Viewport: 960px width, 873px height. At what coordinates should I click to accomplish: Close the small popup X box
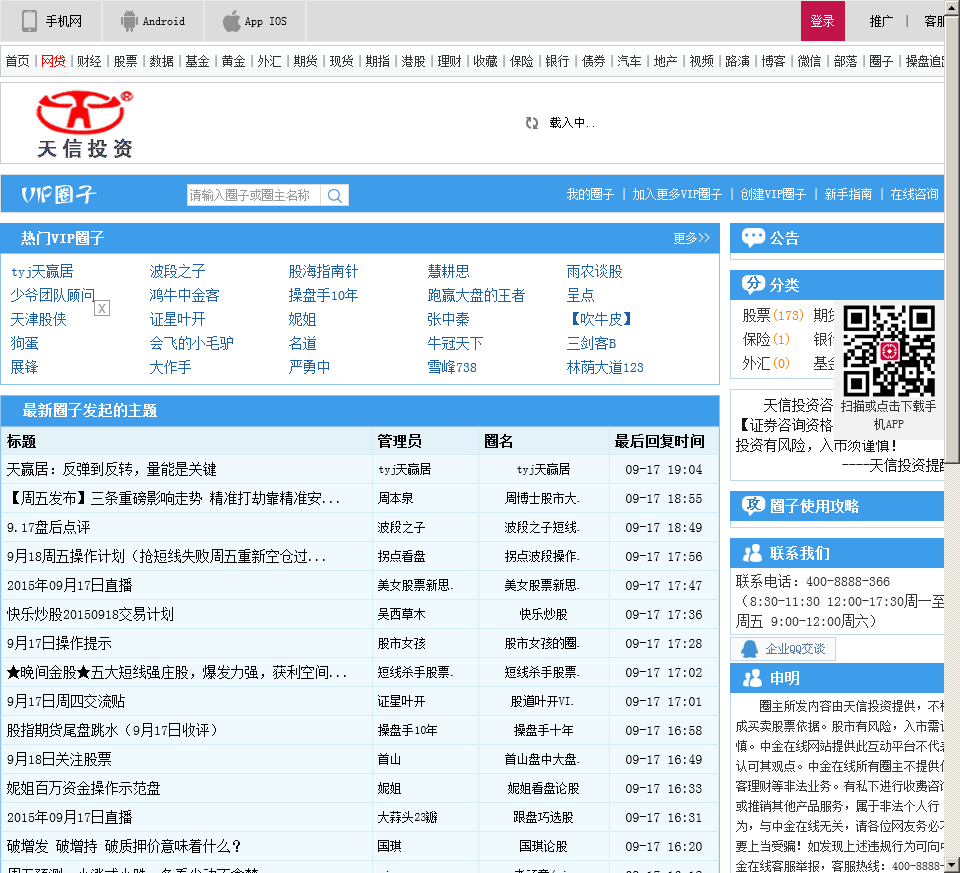coord(102,308)
